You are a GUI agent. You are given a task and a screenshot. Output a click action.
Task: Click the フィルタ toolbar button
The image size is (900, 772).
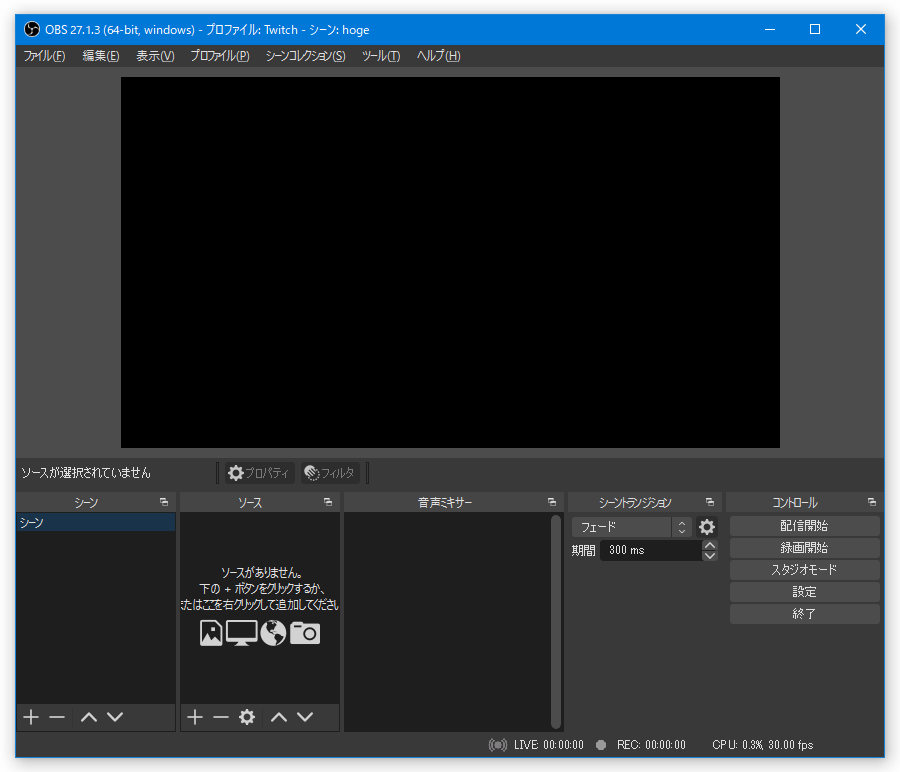tap(331, 473)
